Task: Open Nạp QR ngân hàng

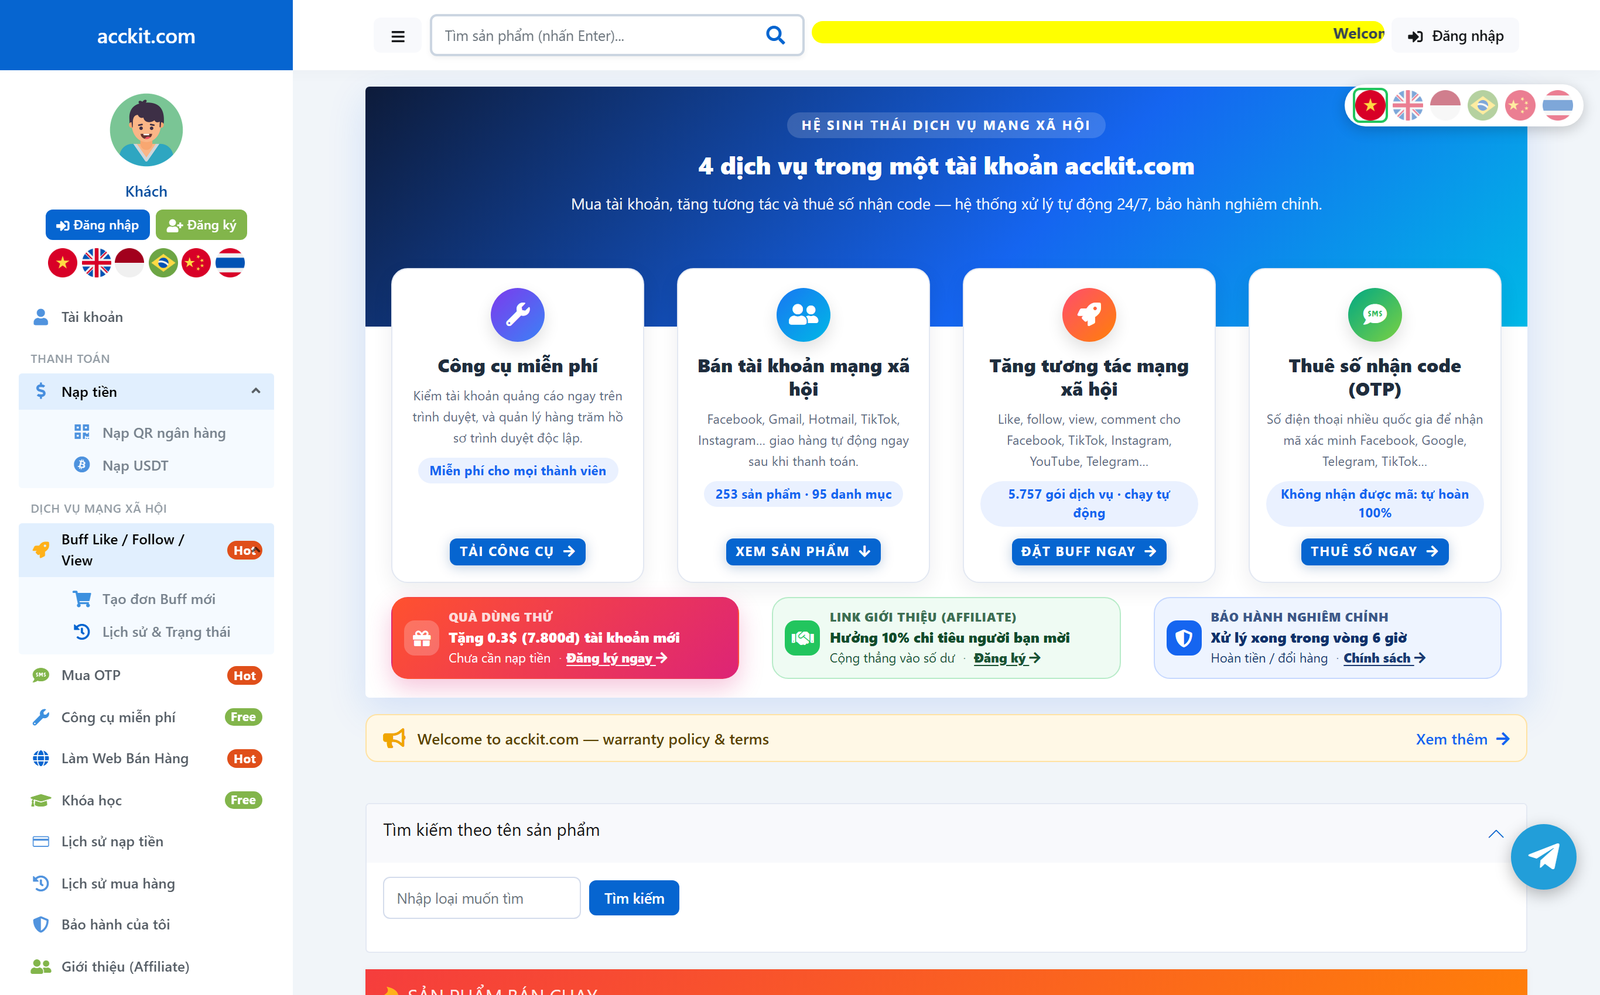Action: click(x=163, y=433)
